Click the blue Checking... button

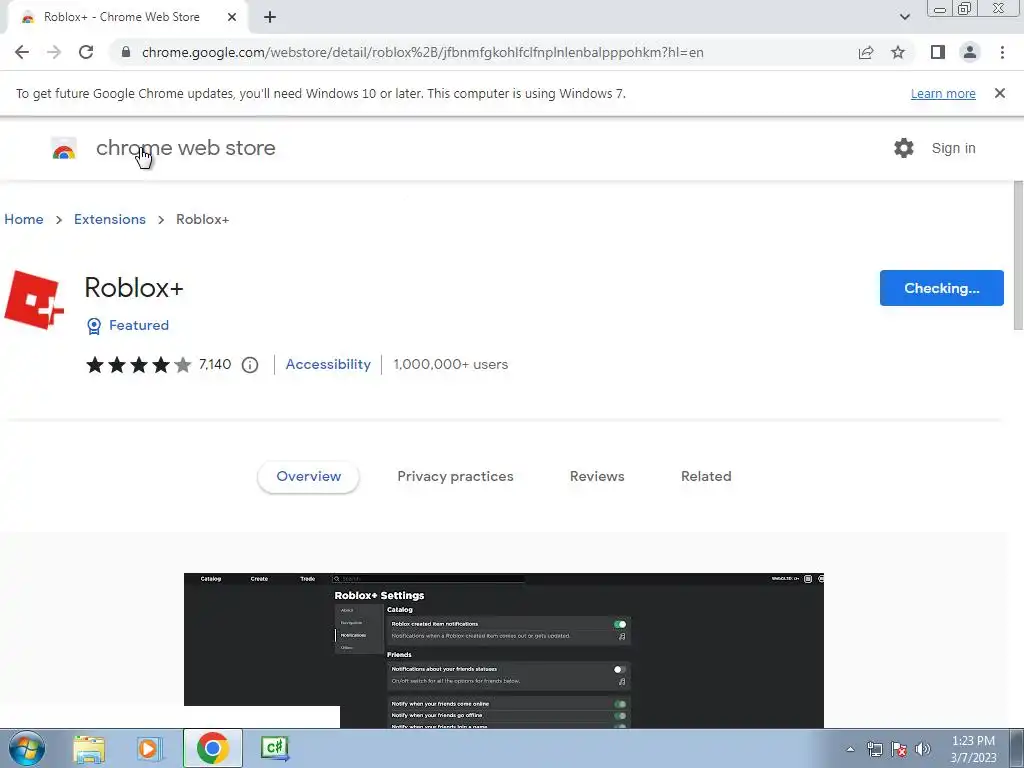942,288
